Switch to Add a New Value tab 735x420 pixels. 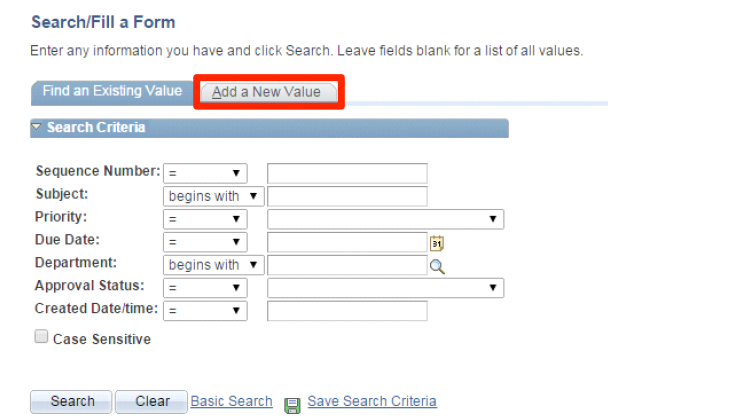pos(269,92)
